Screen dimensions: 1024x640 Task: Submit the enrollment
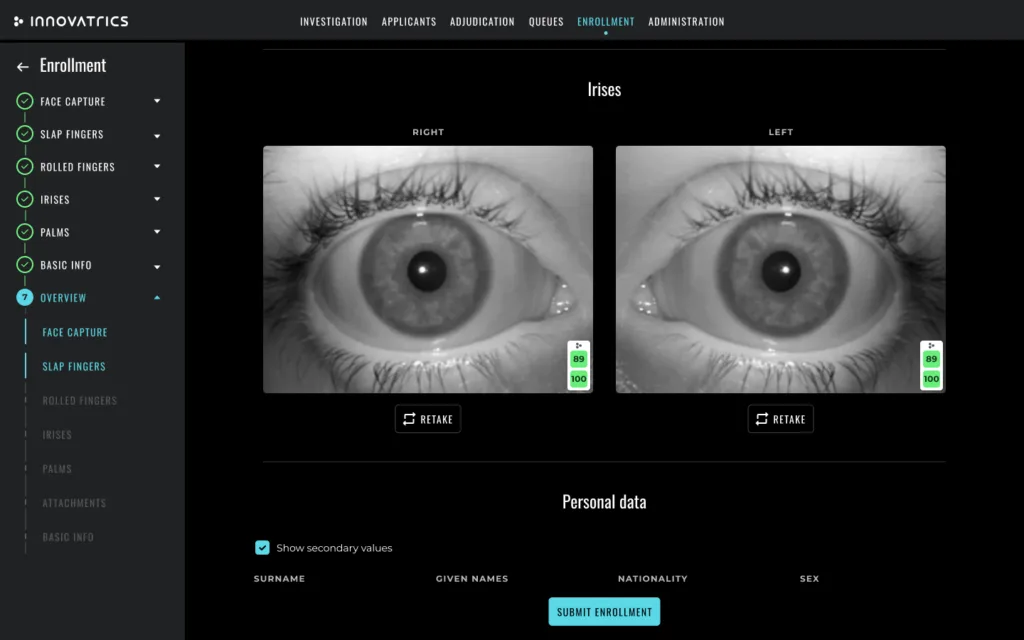tap(604, 611)
